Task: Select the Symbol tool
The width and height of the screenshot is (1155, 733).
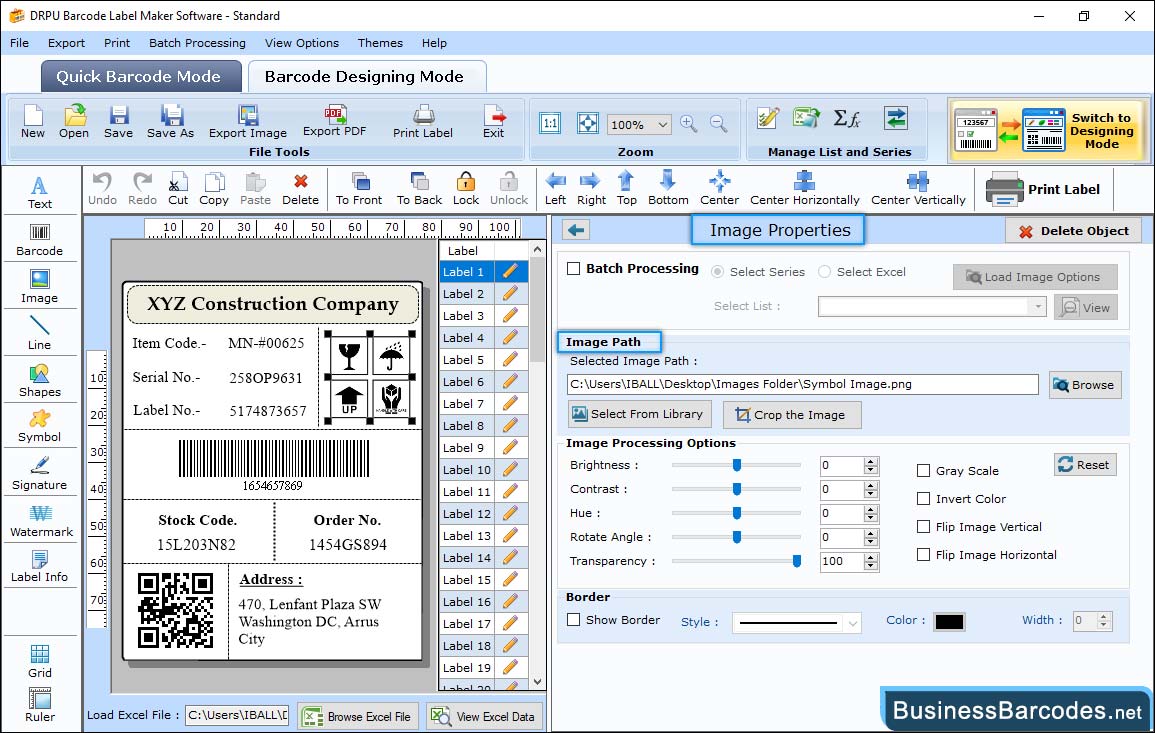Action: (40, 426)
